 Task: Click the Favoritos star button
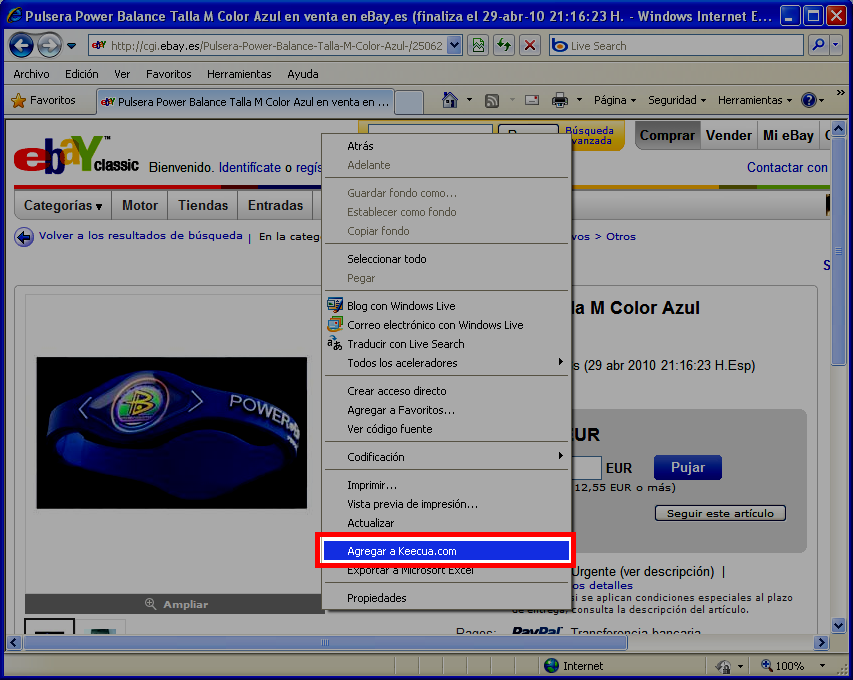(44, 101)
